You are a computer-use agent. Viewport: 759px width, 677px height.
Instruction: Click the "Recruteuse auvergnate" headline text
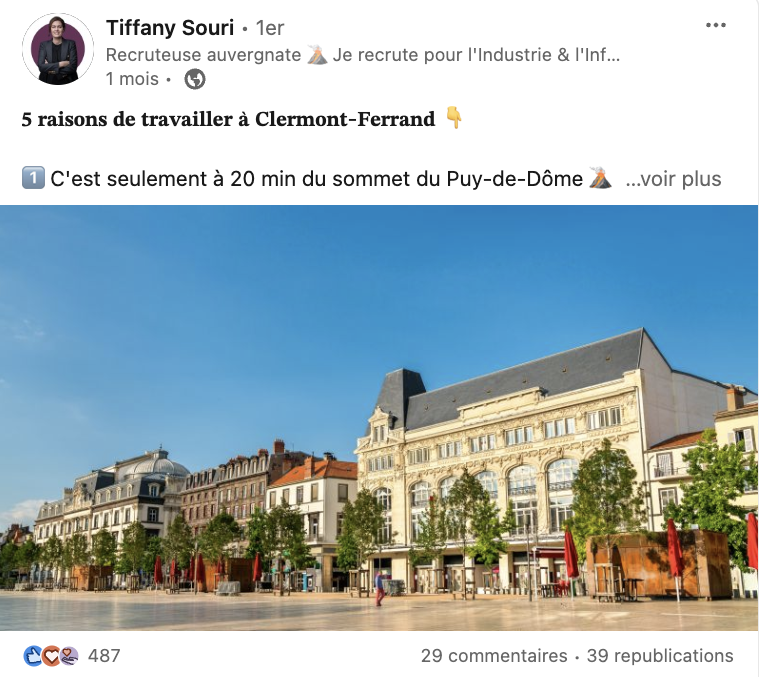click(203, 55)
